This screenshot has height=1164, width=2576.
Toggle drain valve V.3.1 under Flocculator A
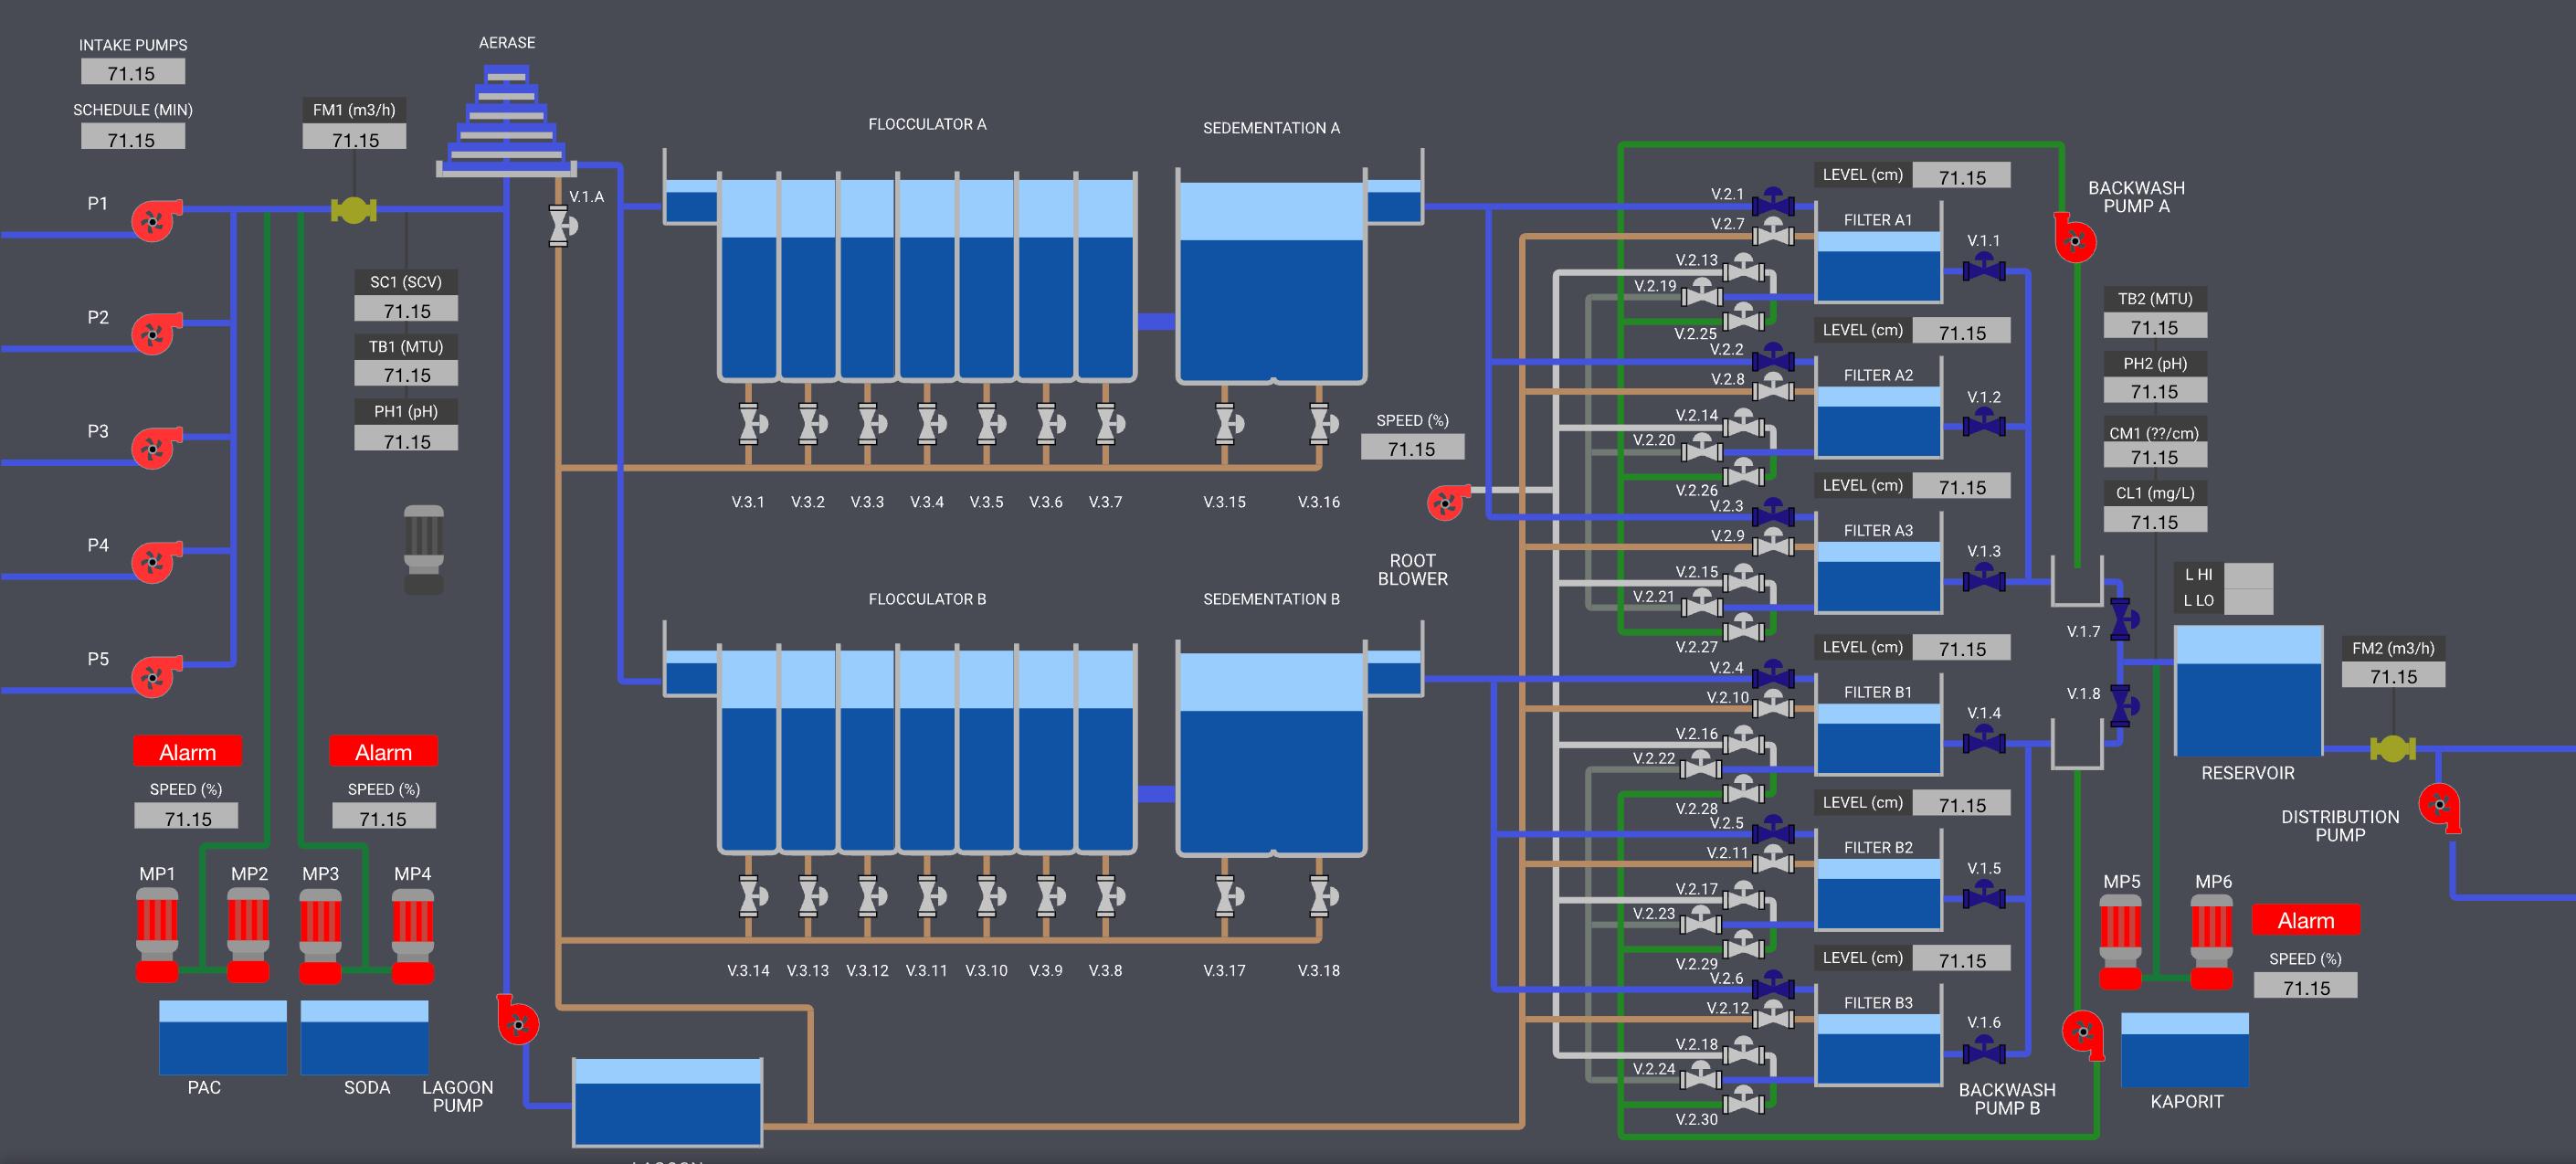click(x=750, y=425)
